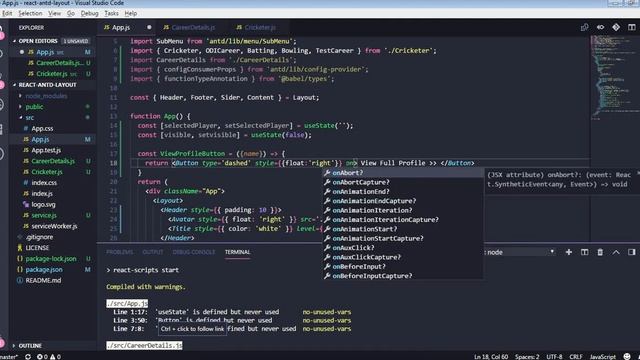This screenshot has height=360, width=640.
Task: Change indentation via Spaces: 2
Action: (527, 357)
